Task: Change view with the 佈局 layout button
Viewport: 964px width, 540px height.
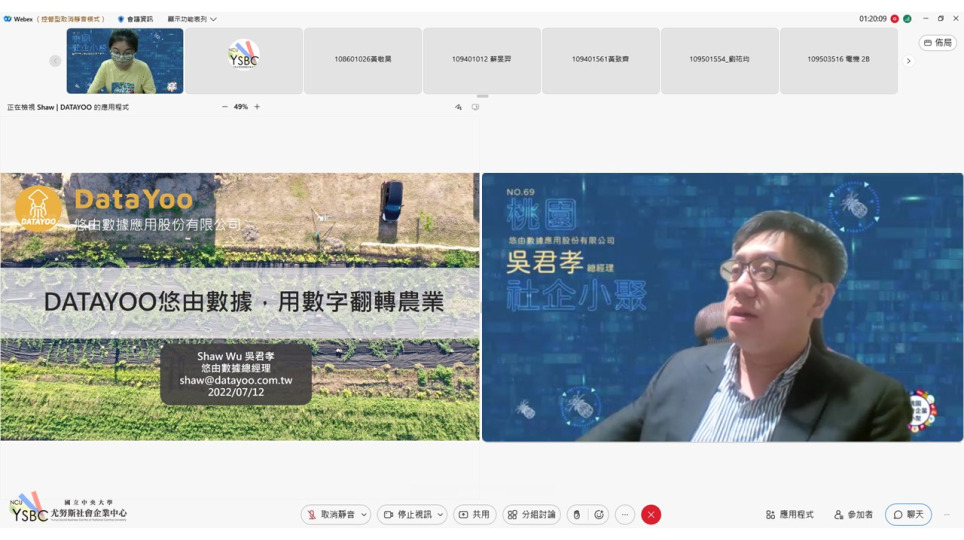Action: click(937, 43)
